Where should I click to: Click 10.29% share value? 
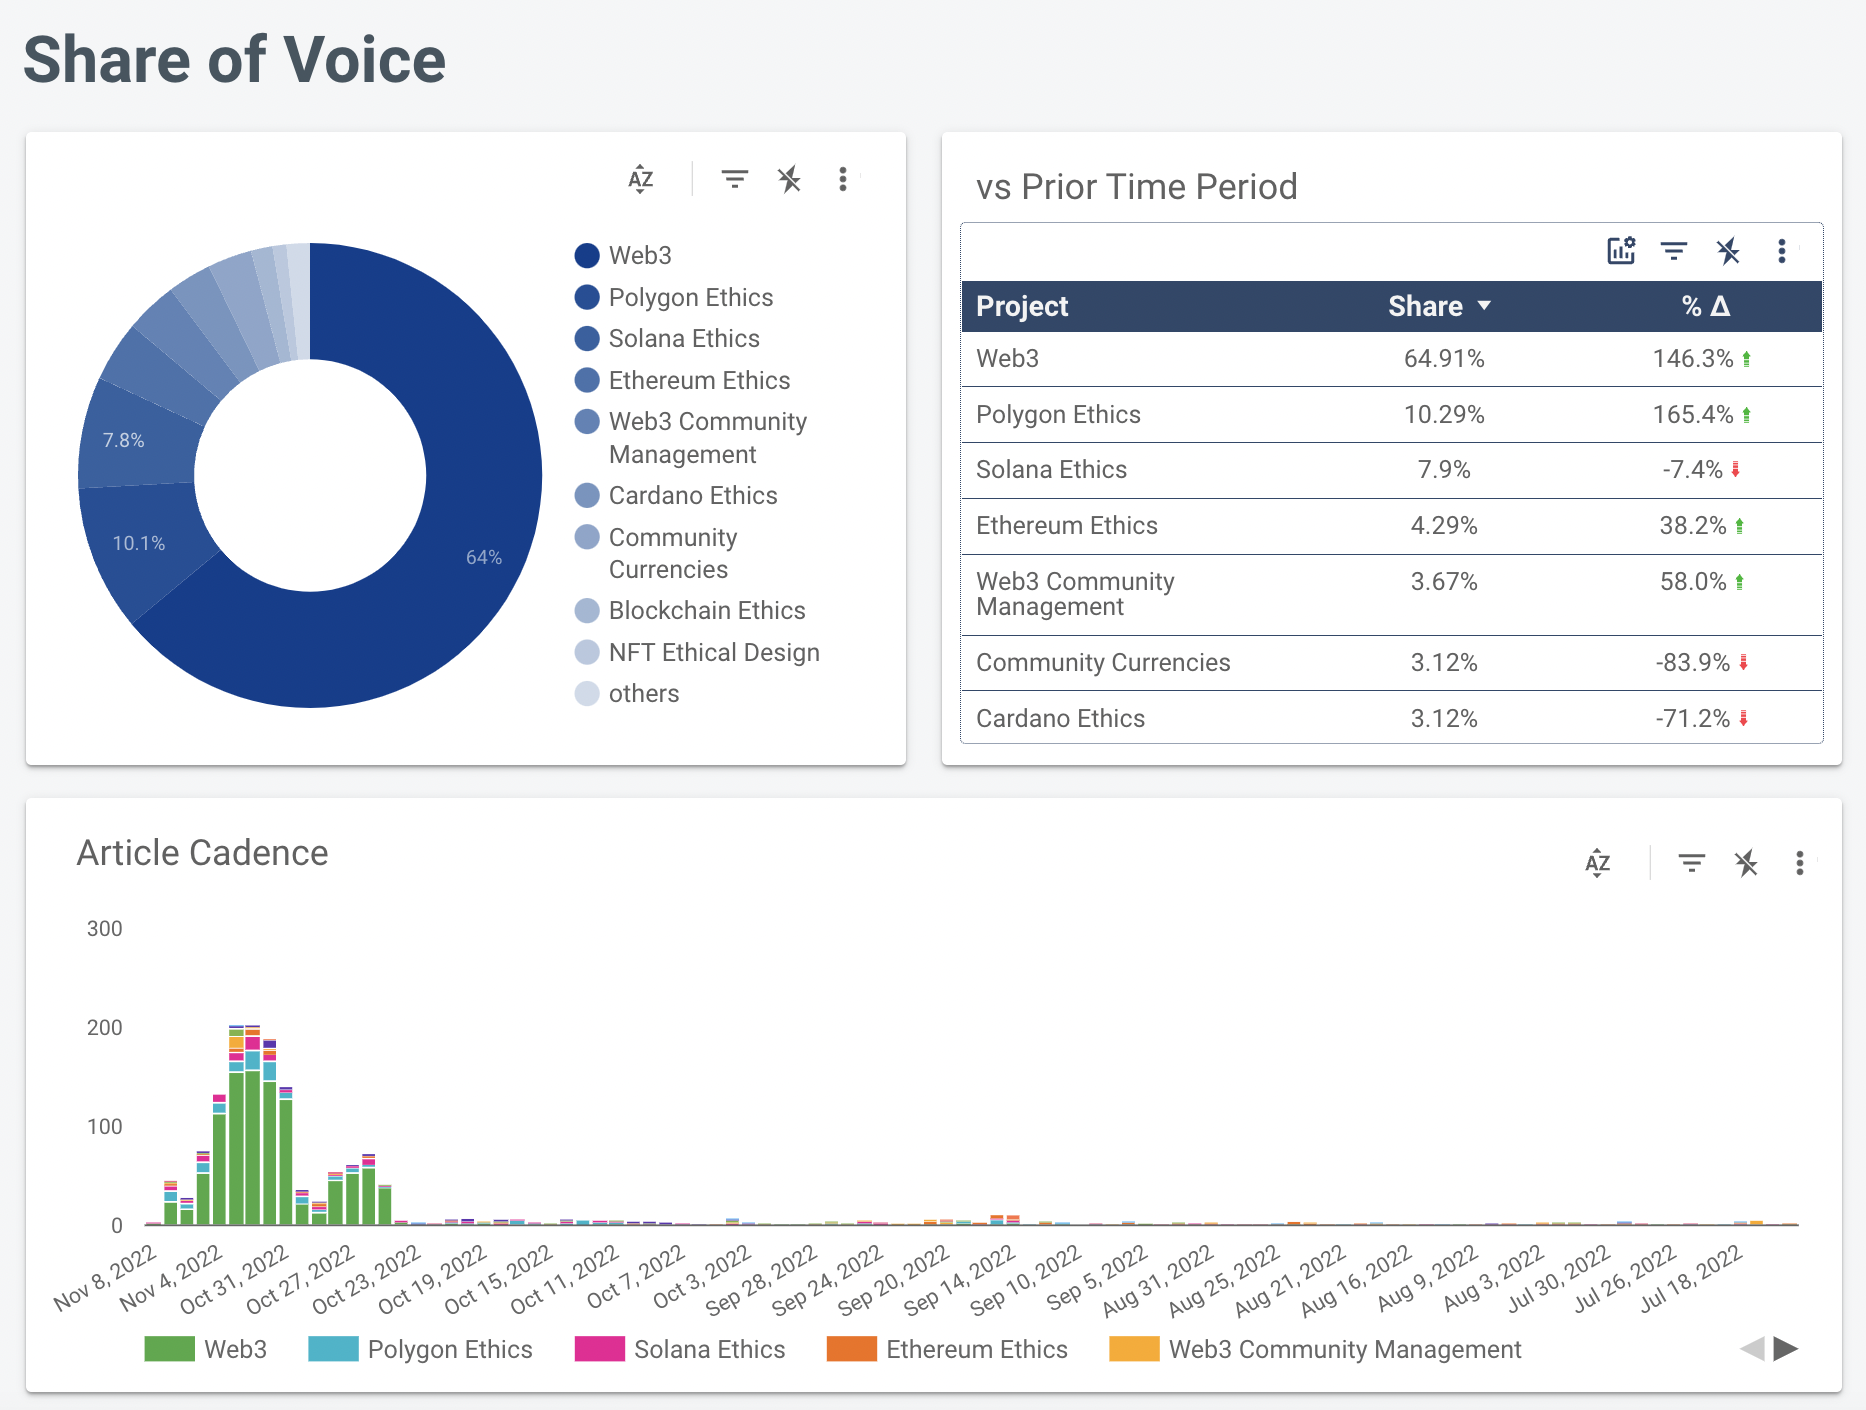[1444, 415]
